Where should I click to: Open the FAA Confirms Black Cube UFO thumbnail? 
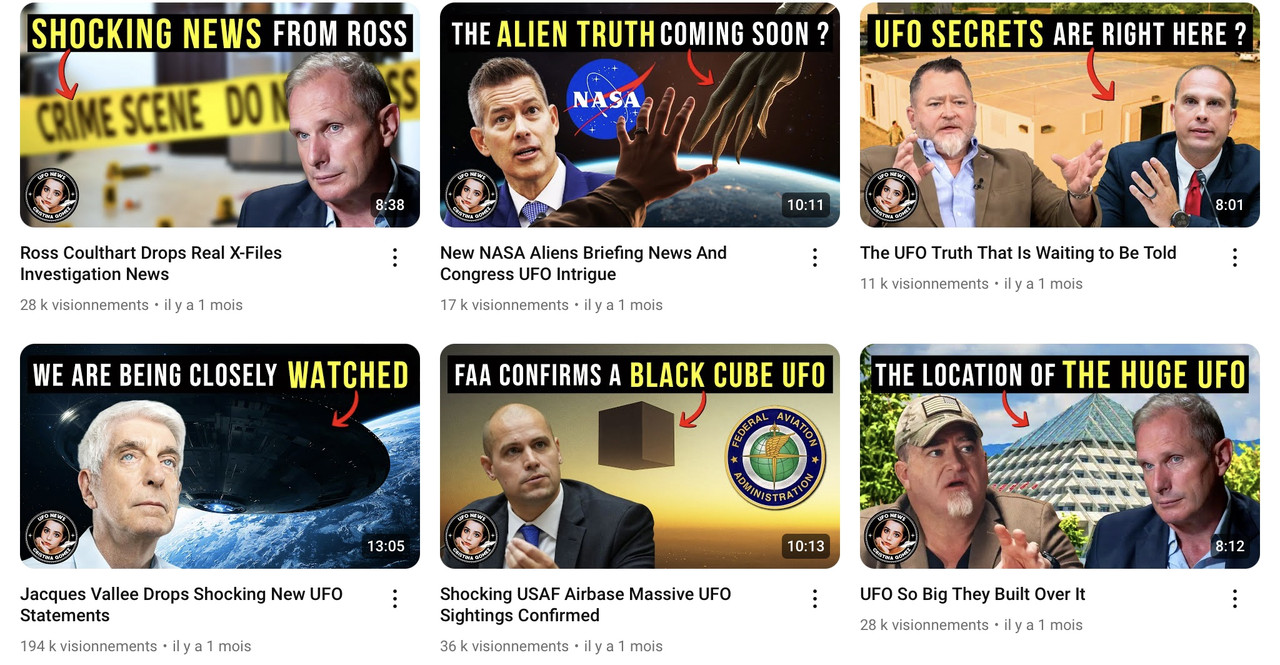click(640, 456)
